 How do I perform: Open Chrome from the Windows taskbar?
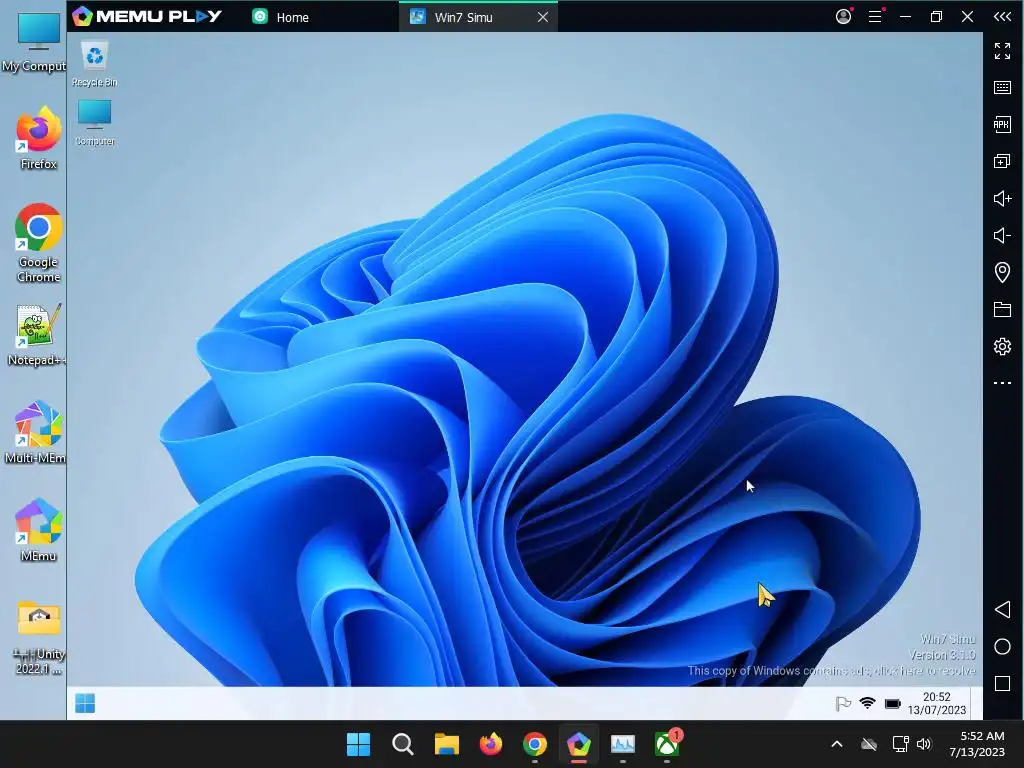point(534,744)
